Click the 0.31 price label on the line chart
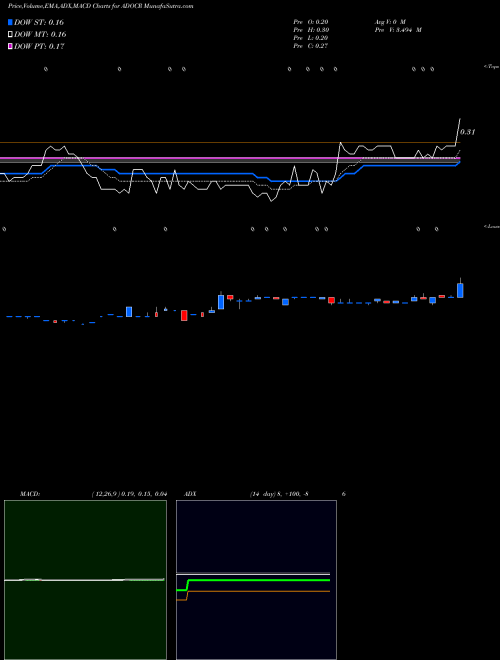This screenshot has width=500, height=660. pos(467,132)
